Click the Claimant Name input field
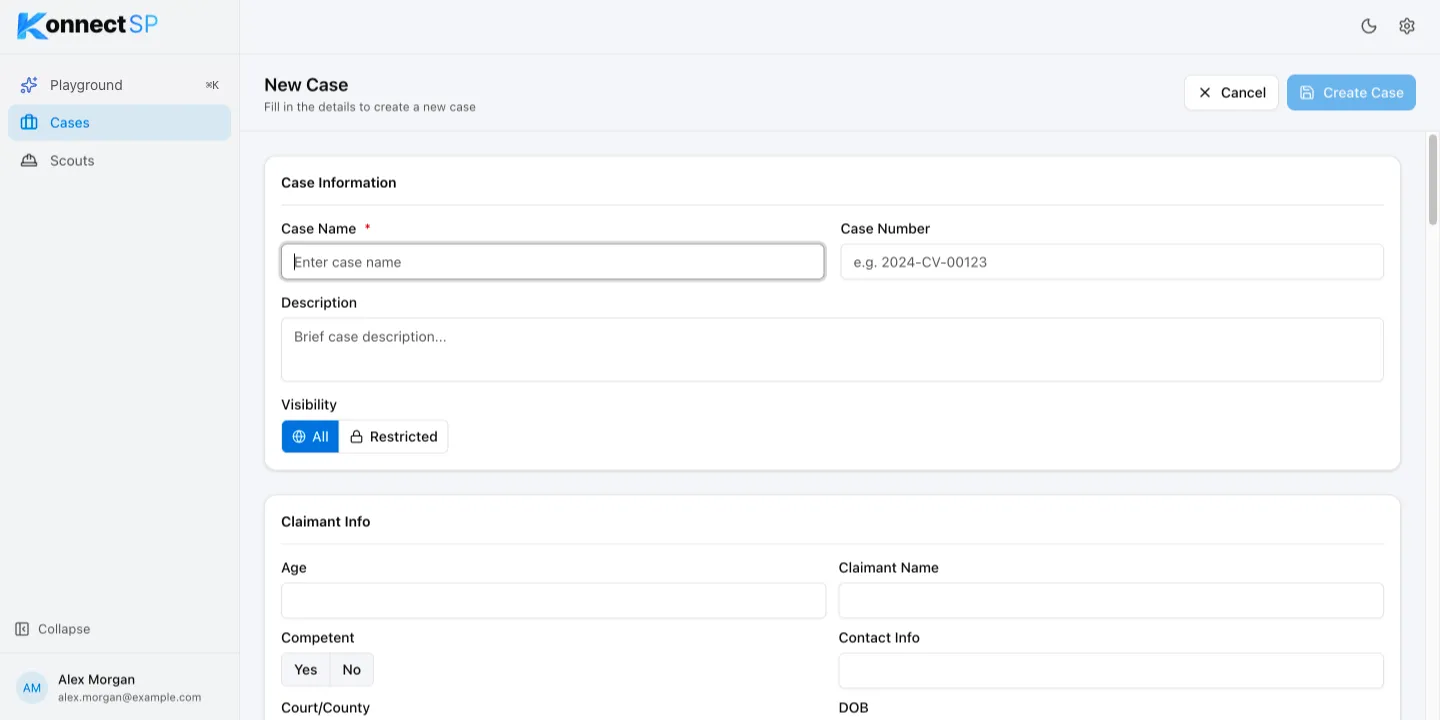This screenshot has height=720, width=1440. 1111,601
